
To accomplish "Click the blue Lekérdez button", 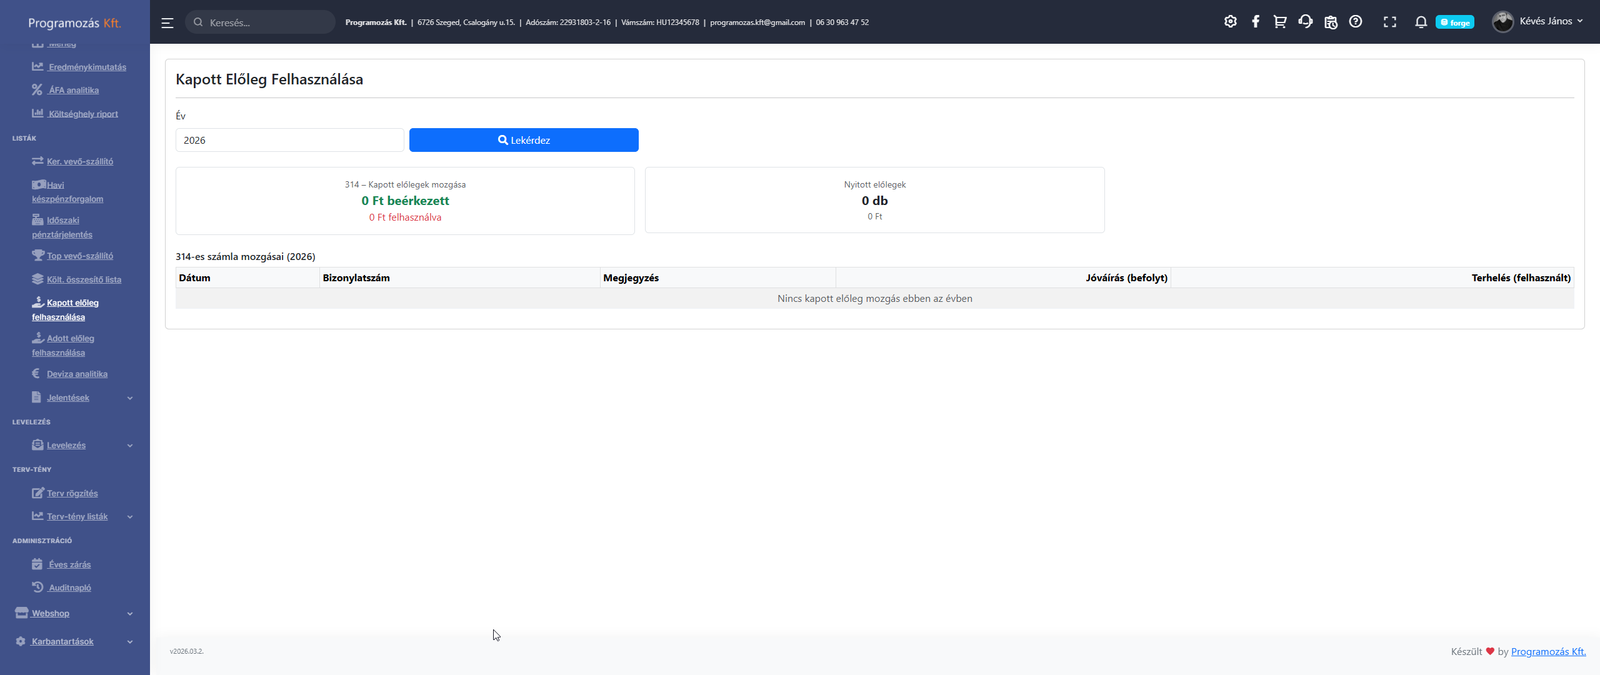I will click(524, 140).
